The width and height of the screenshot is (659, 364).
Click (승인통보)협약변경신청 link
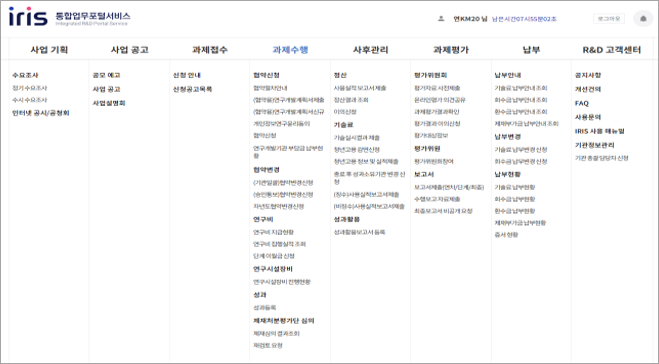(283, 195)
